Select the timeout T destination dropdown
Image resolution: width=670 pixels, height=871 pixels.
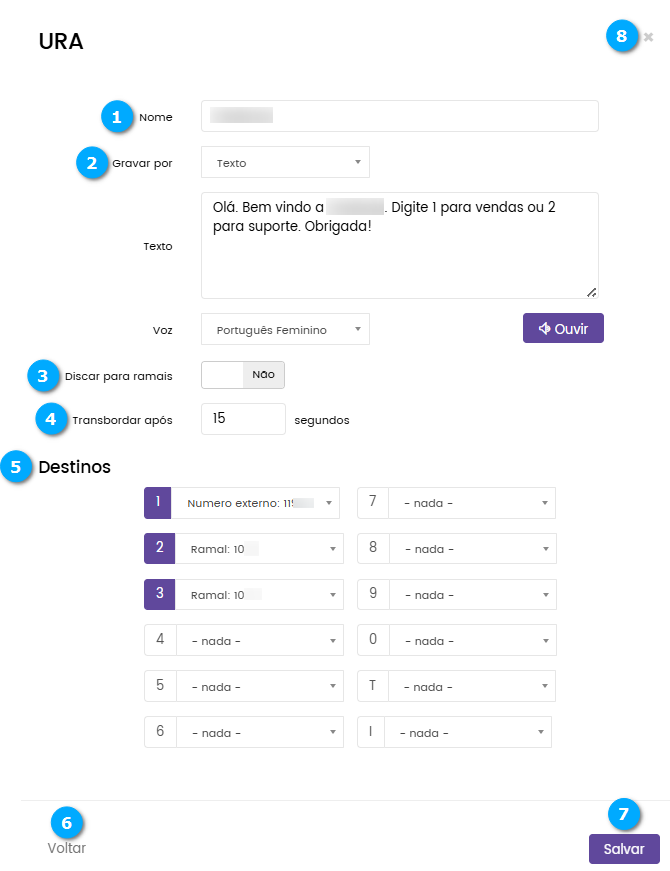point(471,687)
